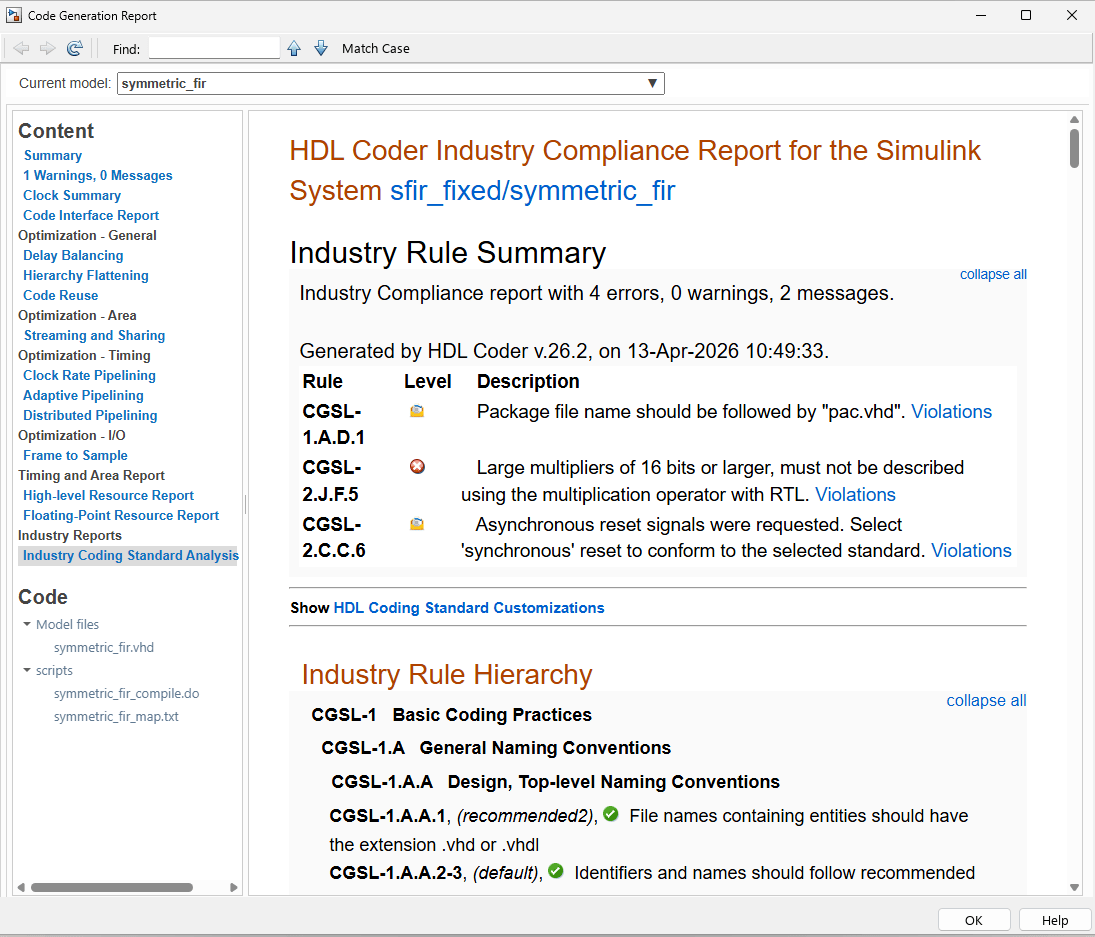This screenshot has width=1095, height=937.
Task: Open symmetric_fir_compile.do script
Action: click(126, 693)
